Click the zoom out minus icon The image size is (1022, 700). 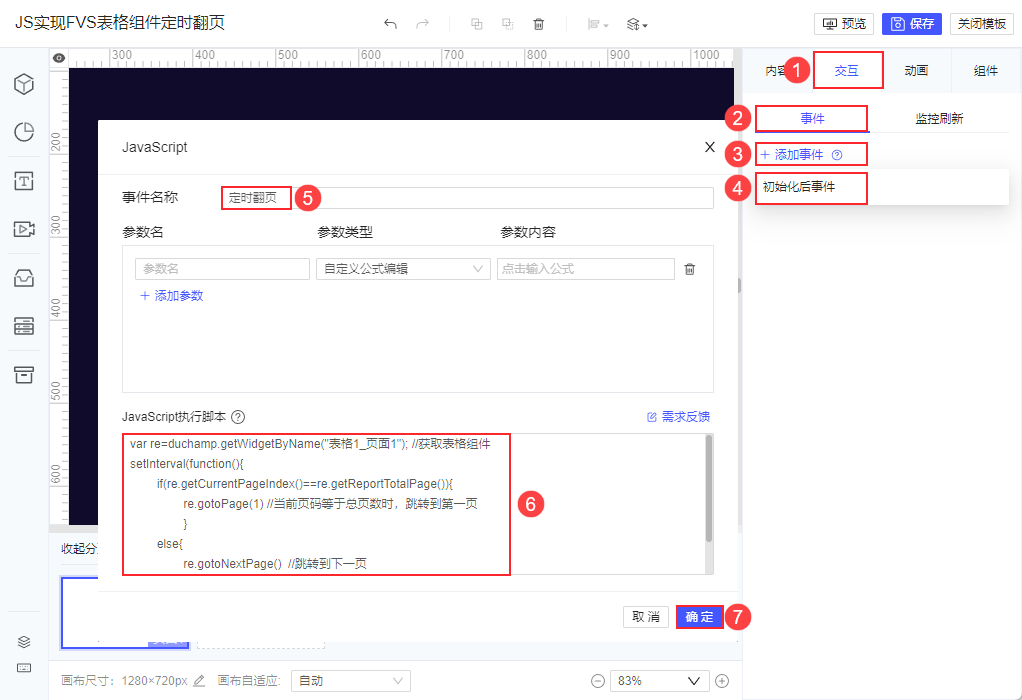coord(598,680)
